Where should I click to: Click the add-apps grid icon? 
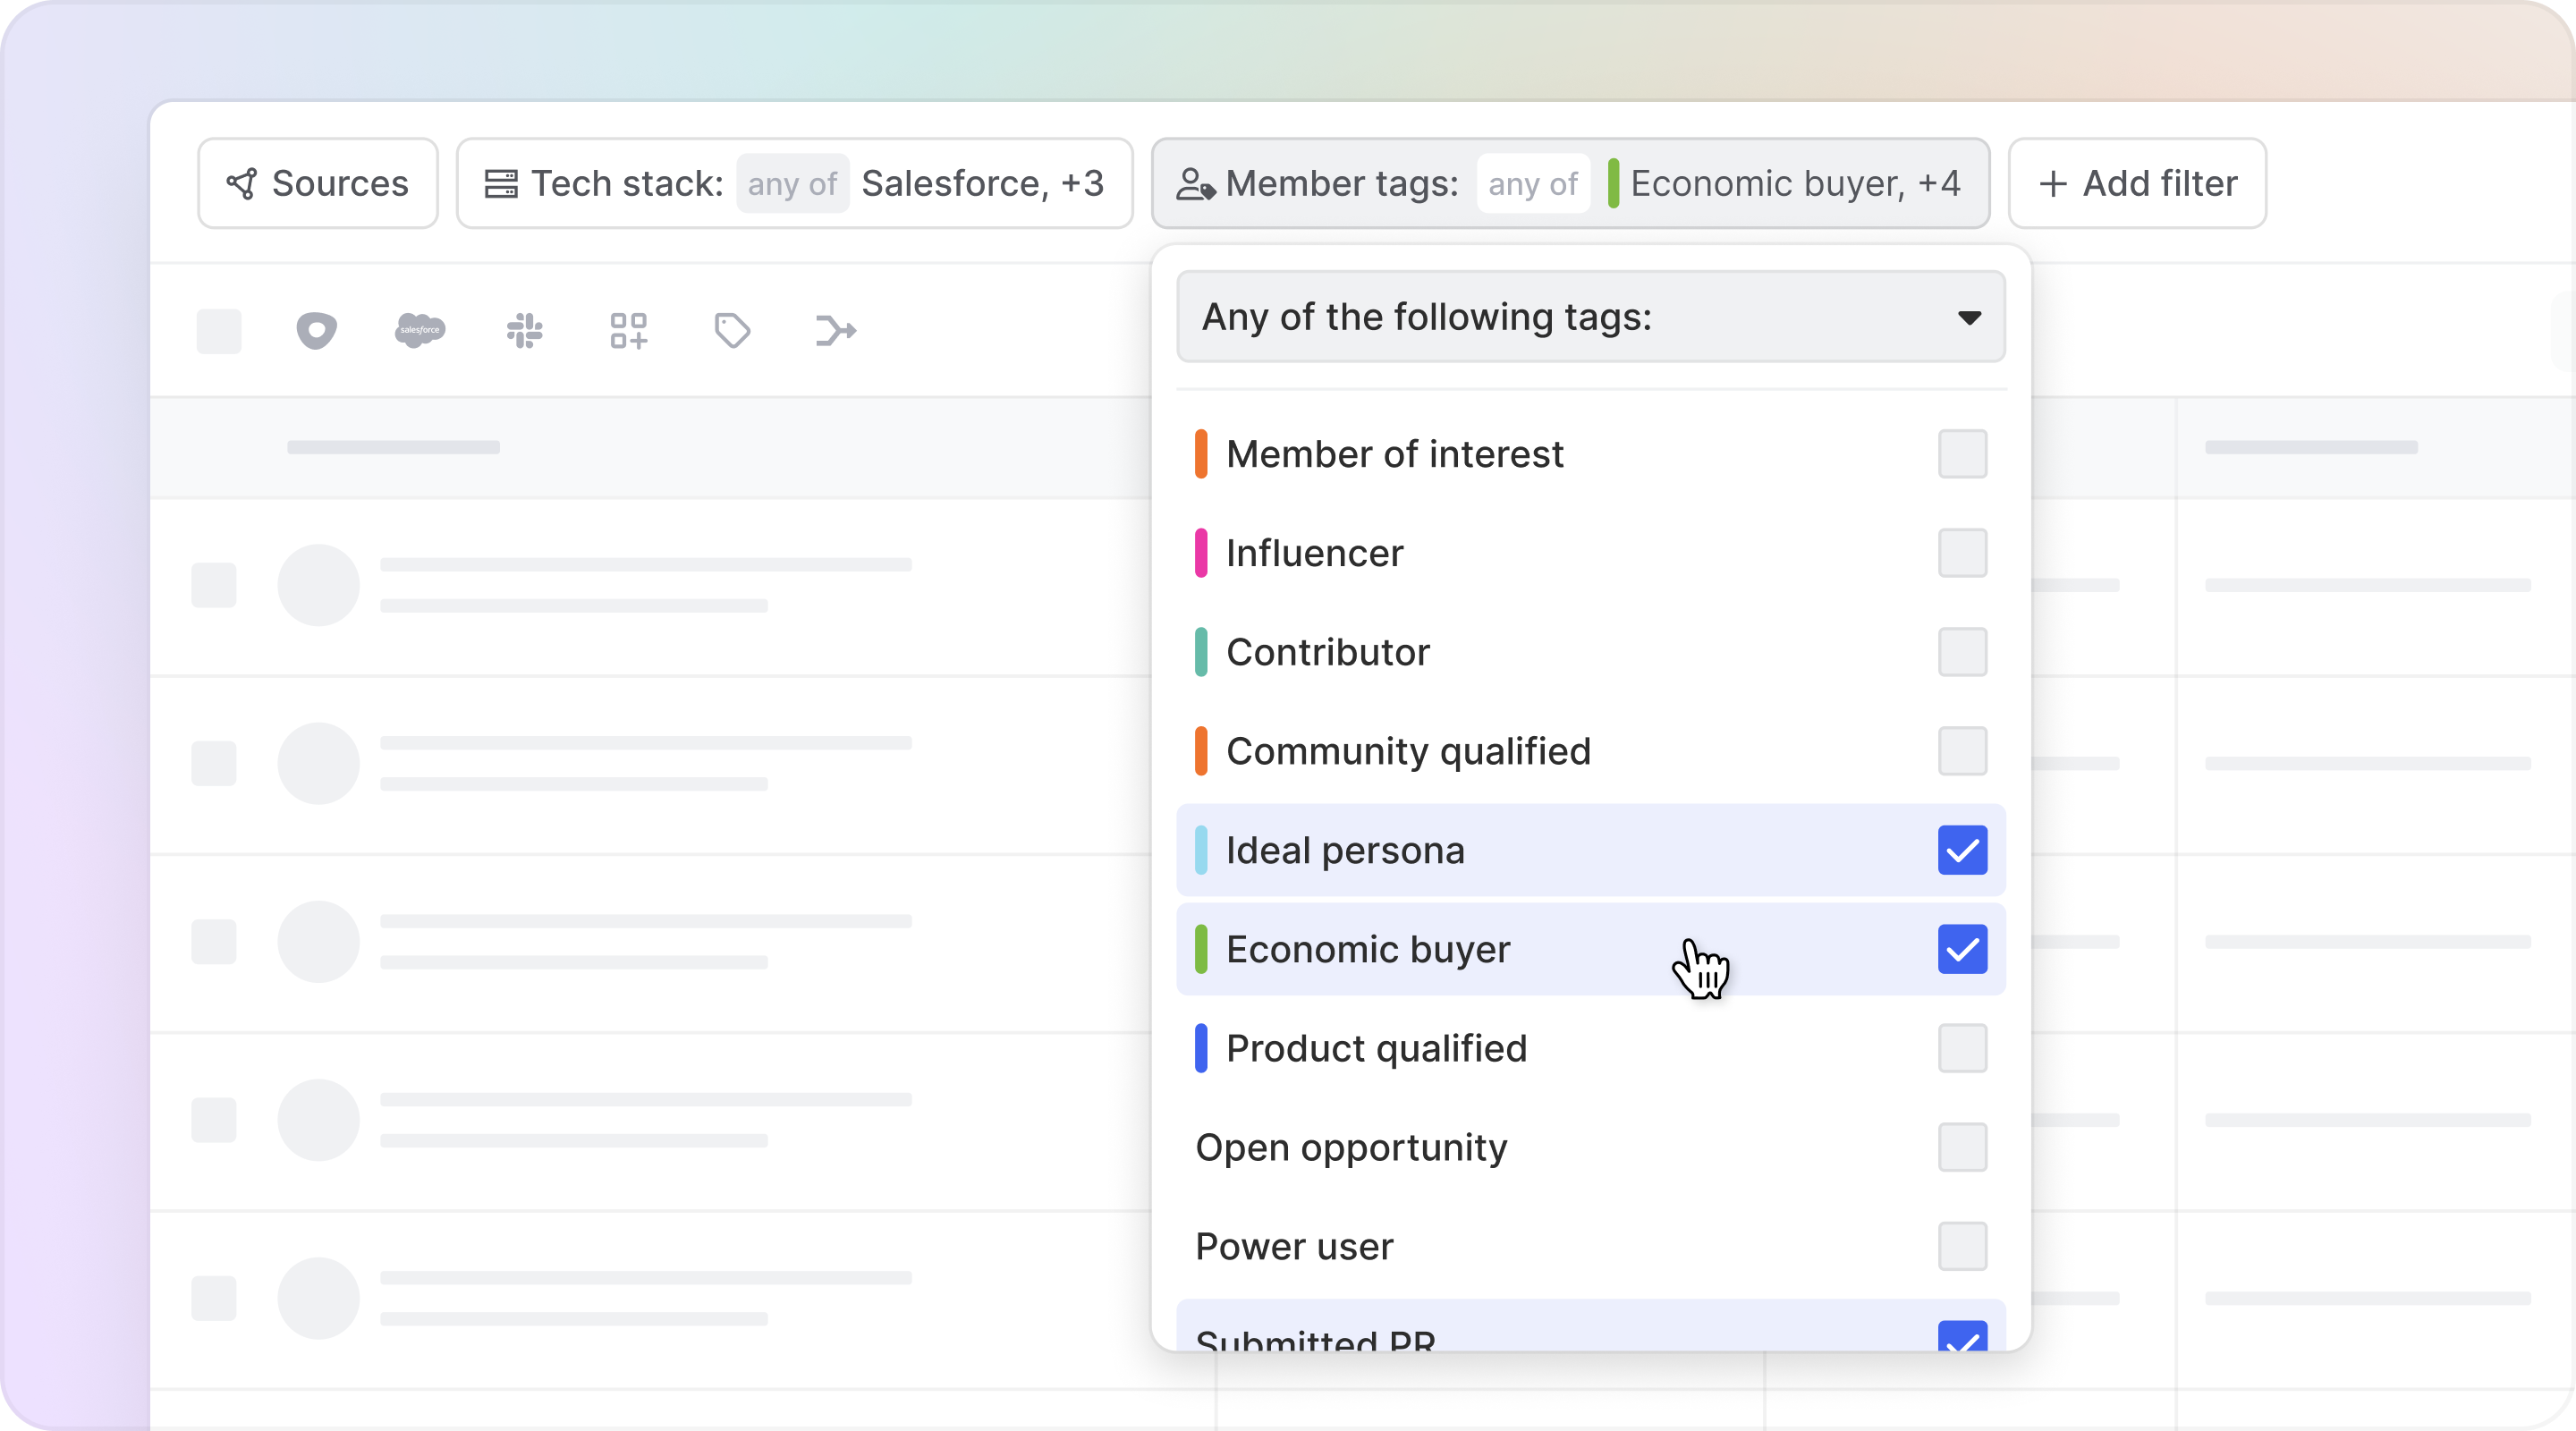628,330
